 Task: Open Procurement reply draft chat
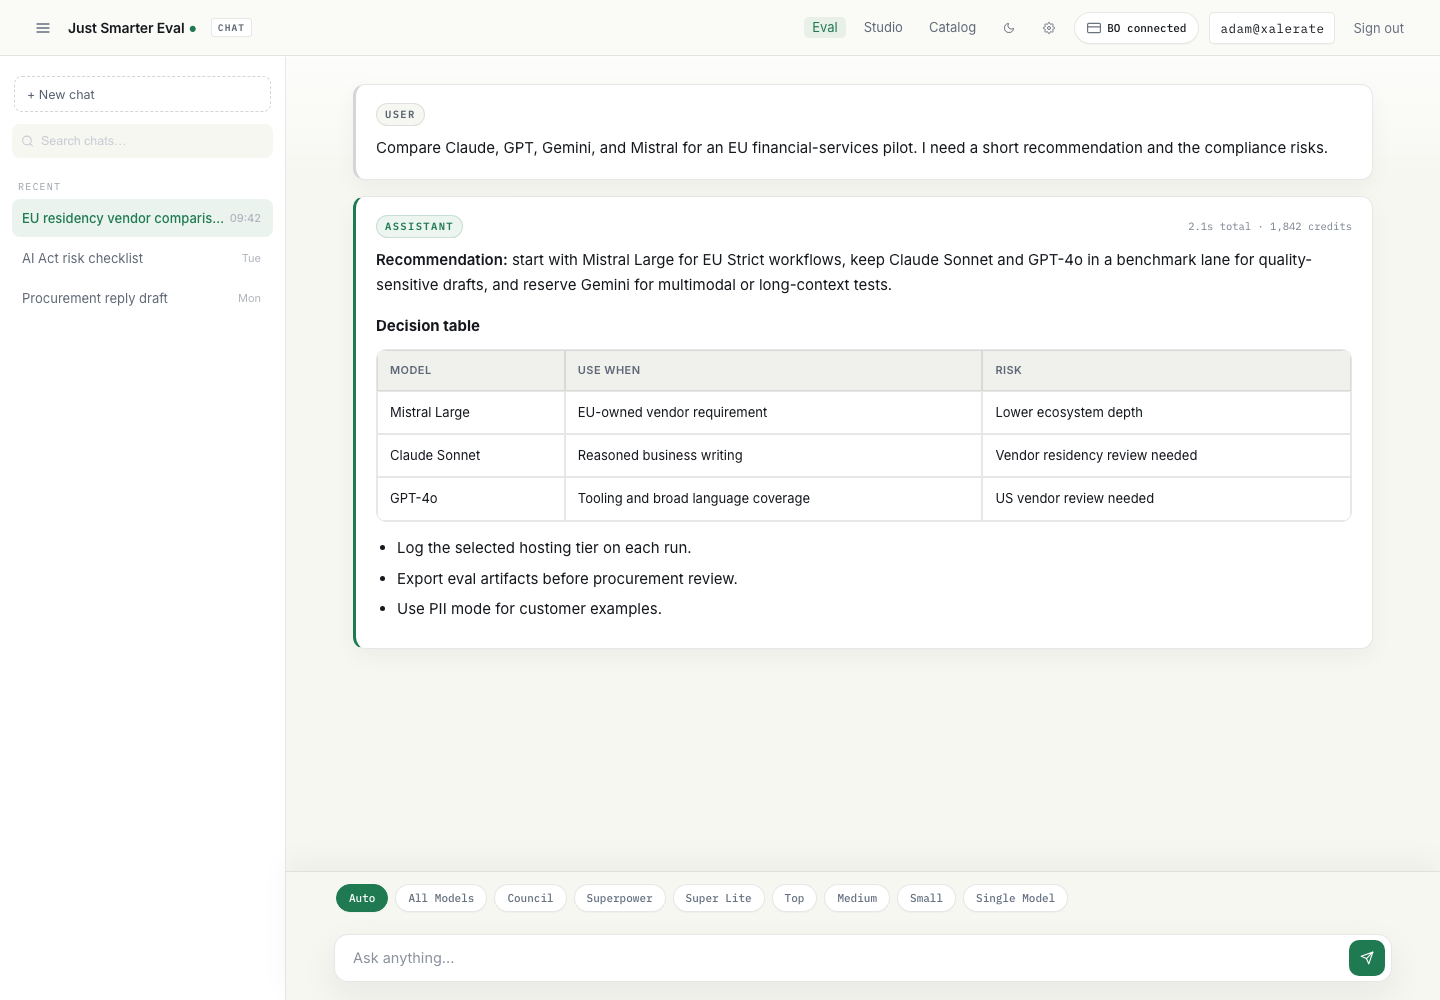[142, 298]
